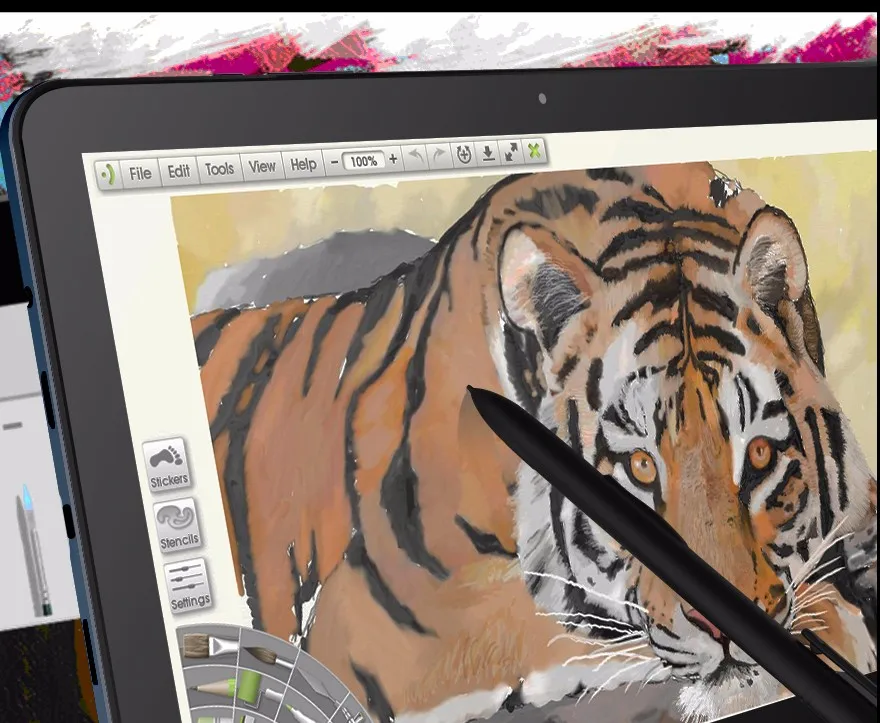Click the tablet's front camera dot
The width and height of the screenshot is (880, 723).
click(x=542, y=99)
